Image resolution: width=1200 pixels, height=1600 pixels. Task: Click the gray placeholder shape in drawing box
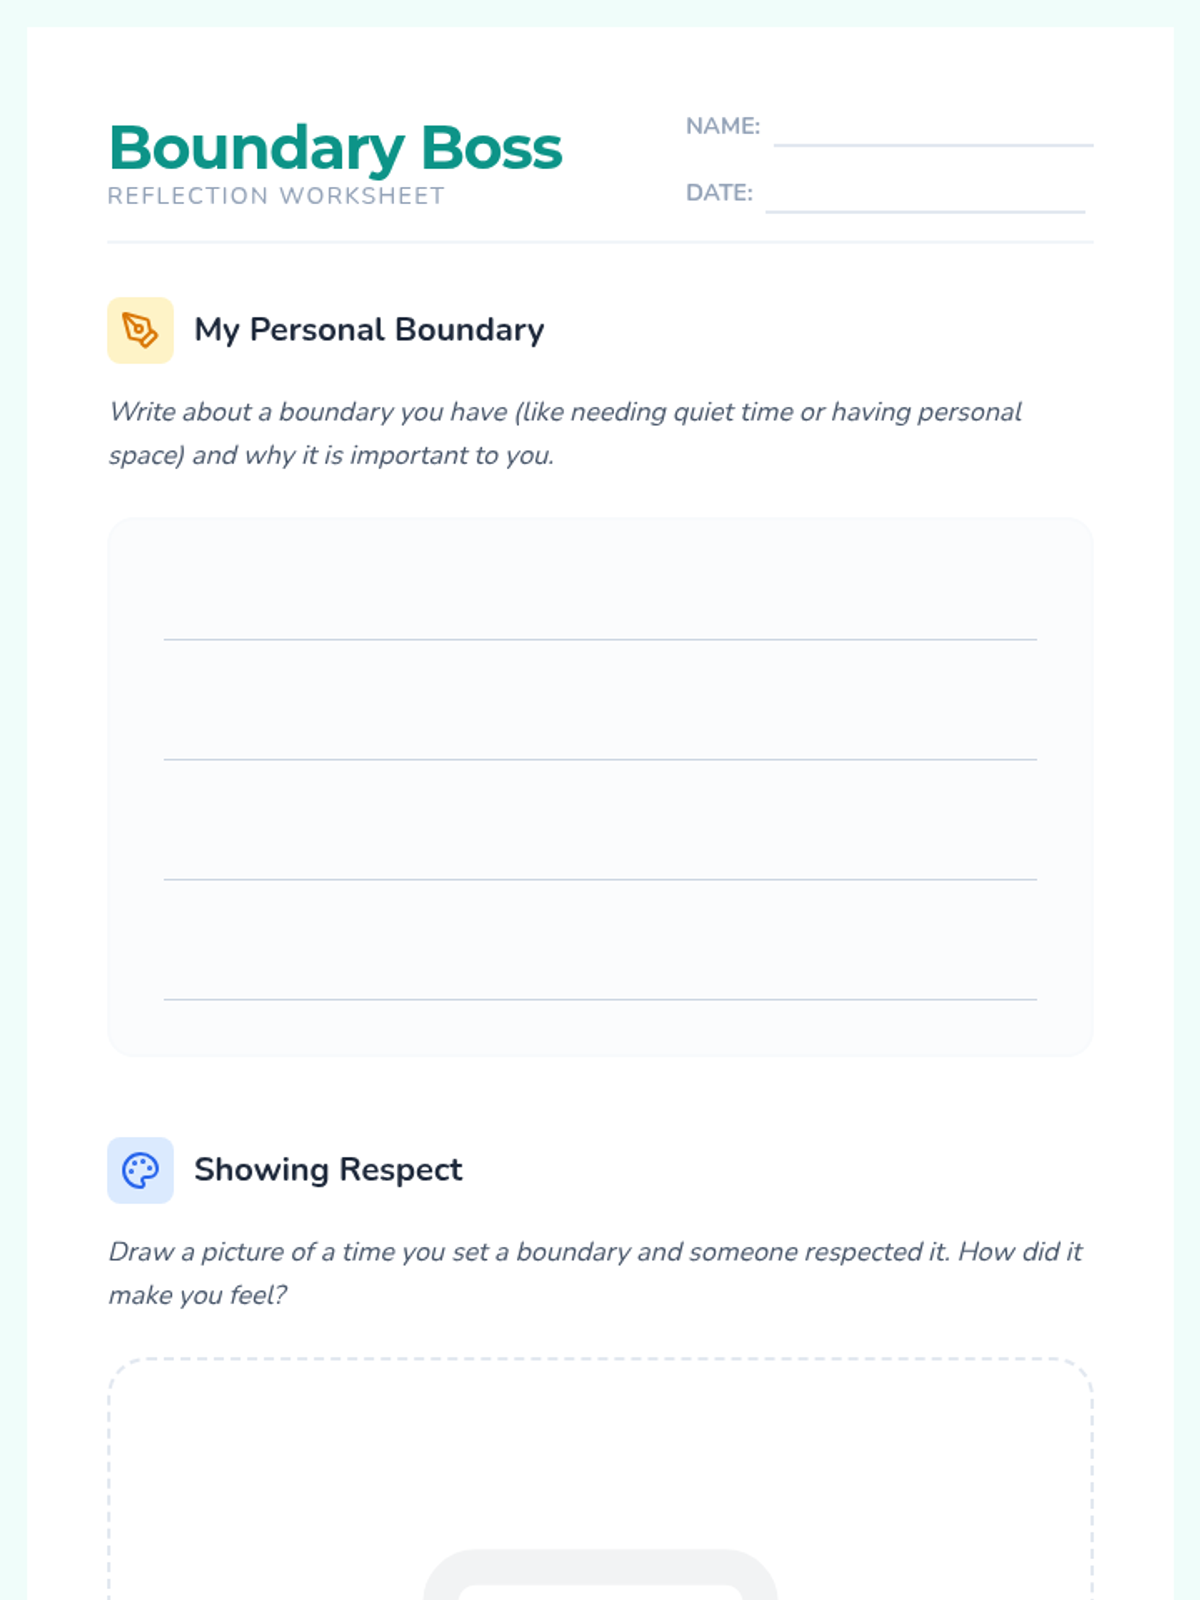point(600,1575)
